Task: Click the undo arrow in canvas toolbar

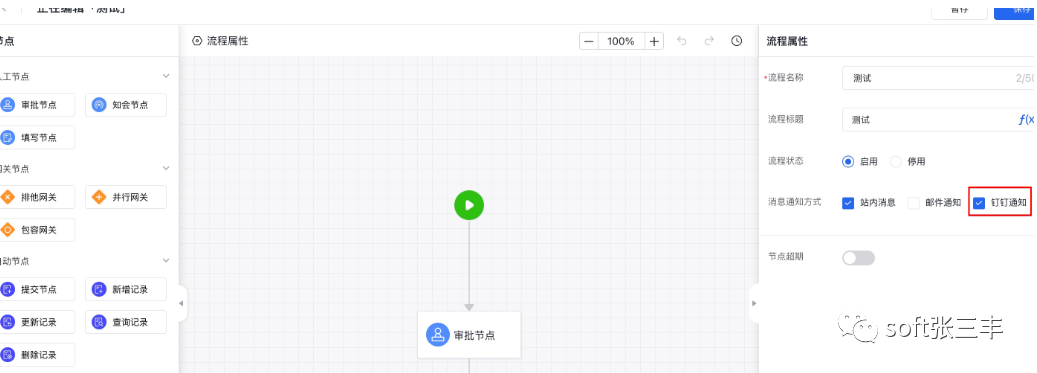Action: coord(682,41)
